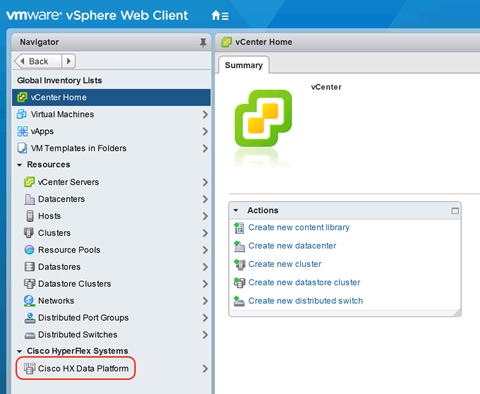Expand the Resource Pools row chevron
The height and width of the screenshot is (394, 480).
tap(205, 250)
